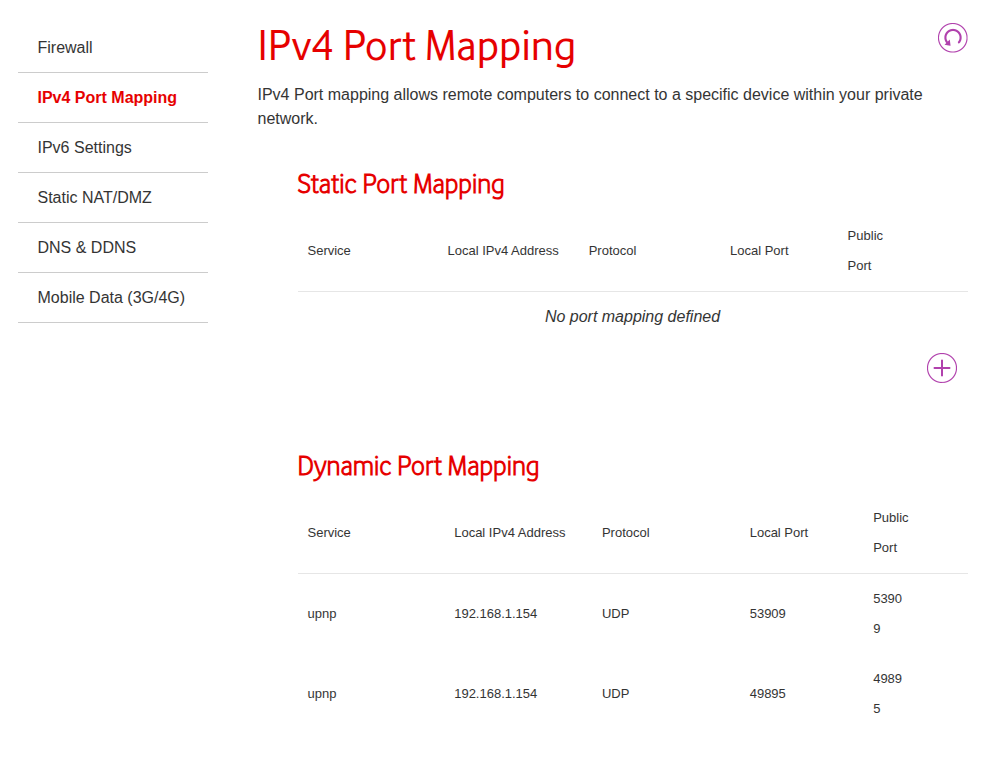Click the Dynamic Port Mapping heading
This screenshot has width=1003, height=758.
coord(418,467)
